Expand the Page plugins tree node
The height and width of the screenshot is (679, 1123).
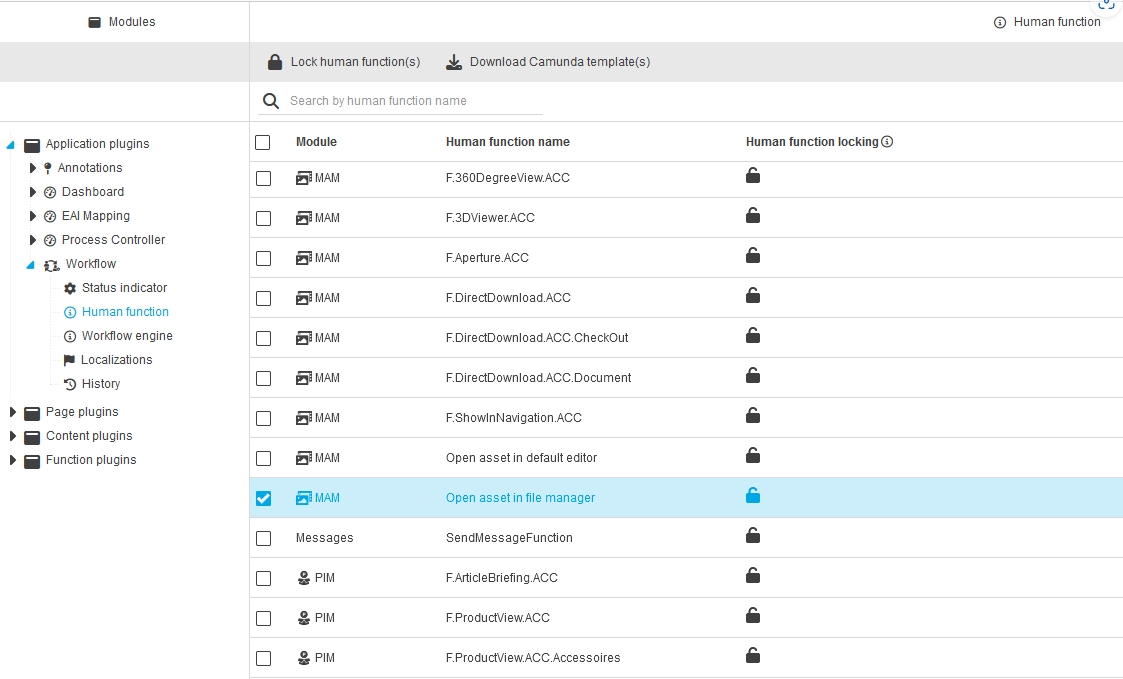[13, 412]
